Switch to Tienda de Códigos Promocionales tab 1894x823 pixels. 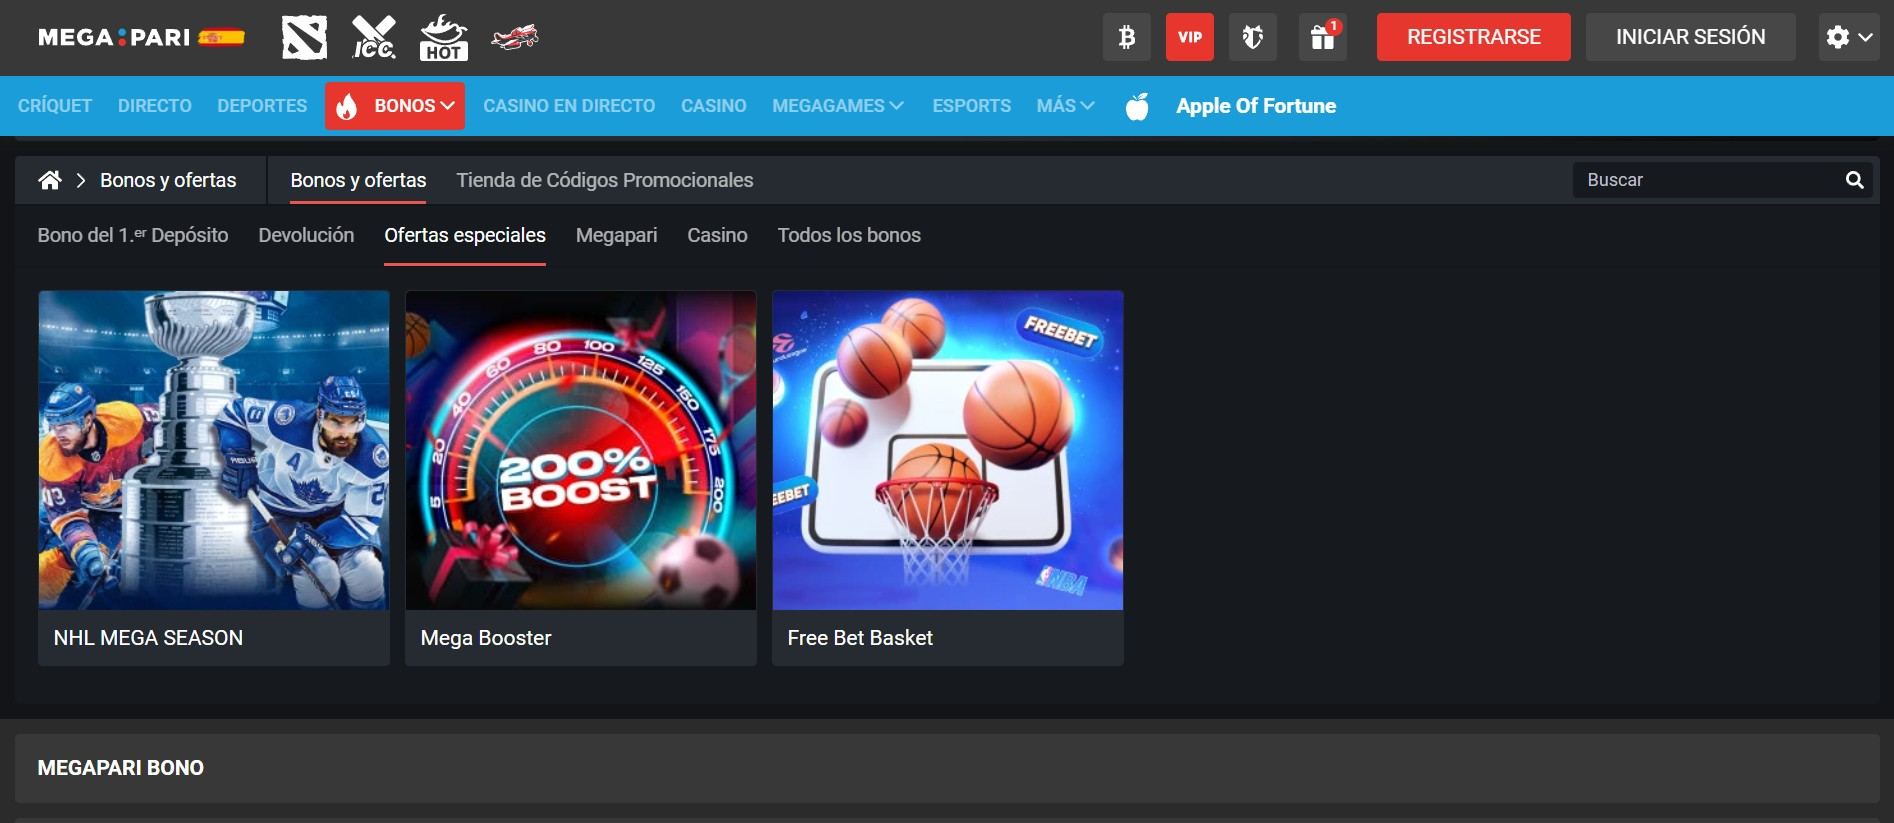605,180
